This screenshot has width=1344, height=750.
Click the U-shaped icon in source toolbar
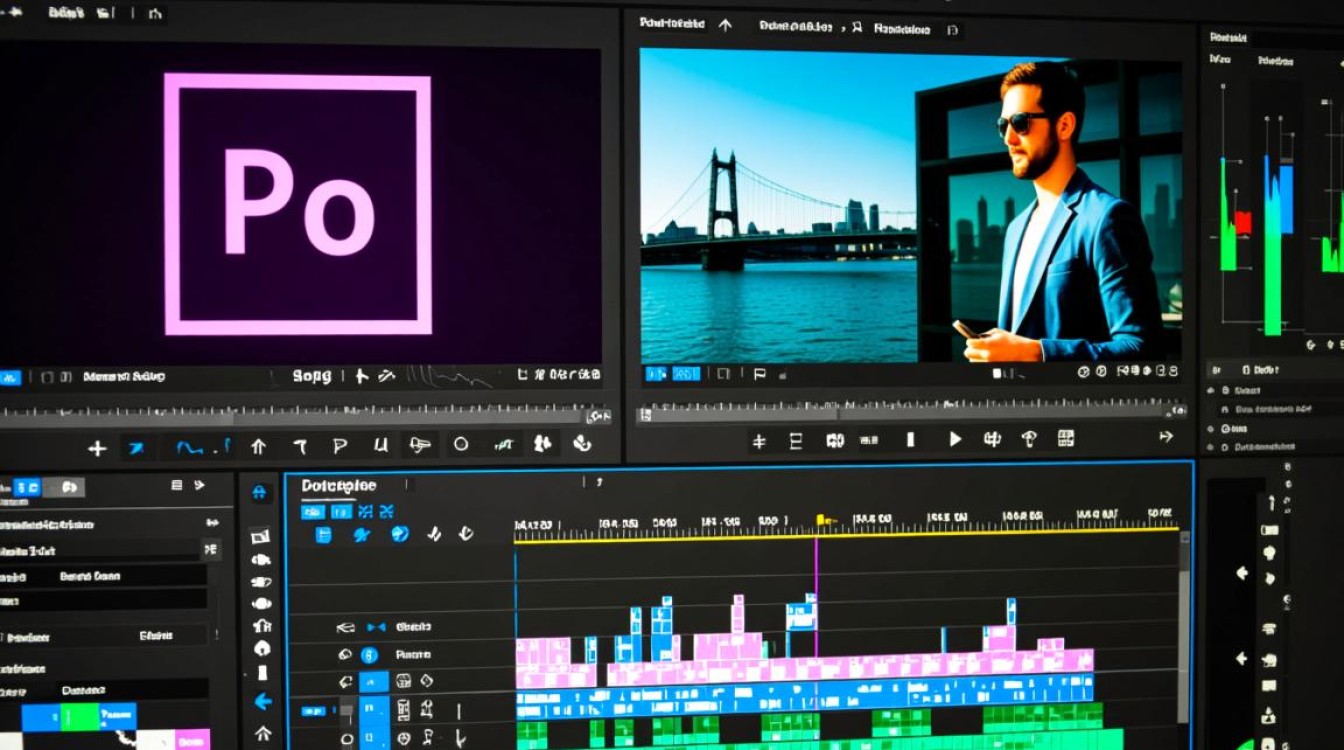(x=381, y=445)
